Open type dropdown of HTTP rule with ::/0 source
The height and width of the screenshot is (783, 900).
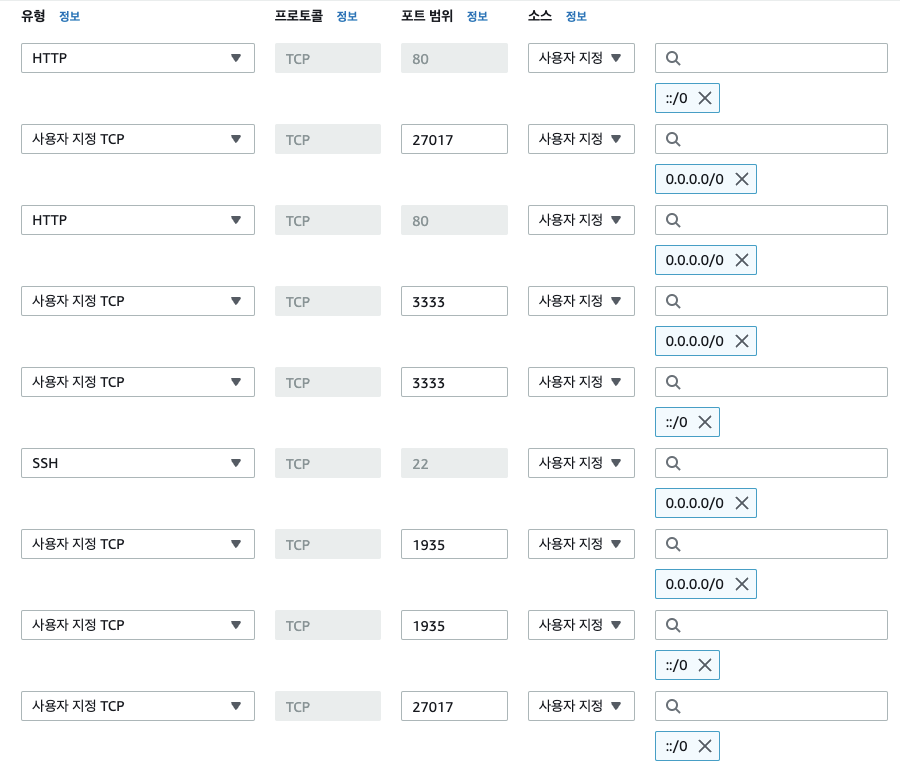(138, 58)
